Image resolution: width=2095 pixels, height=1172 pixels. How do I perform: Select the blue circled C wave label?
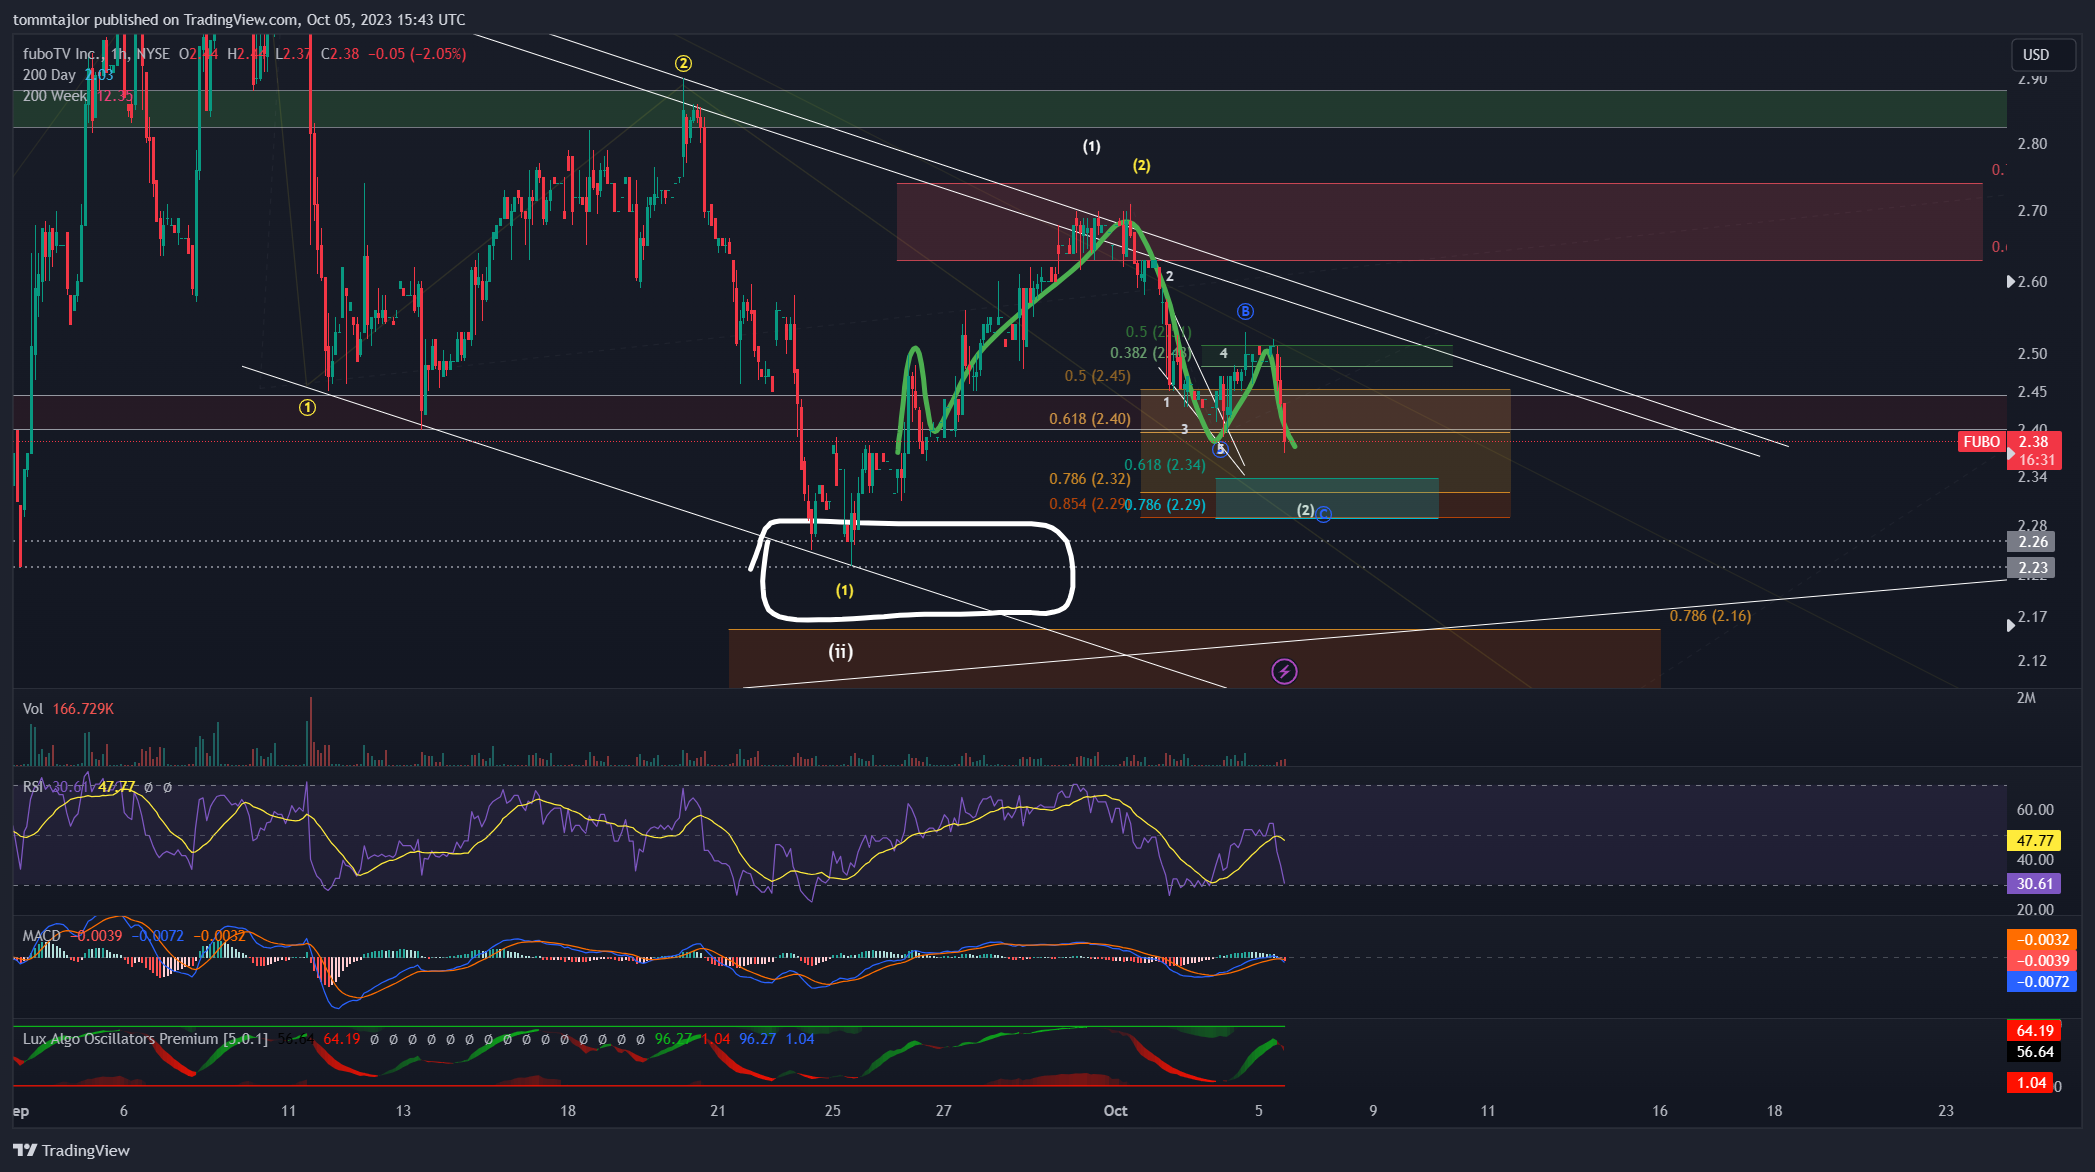(1324, 514)
